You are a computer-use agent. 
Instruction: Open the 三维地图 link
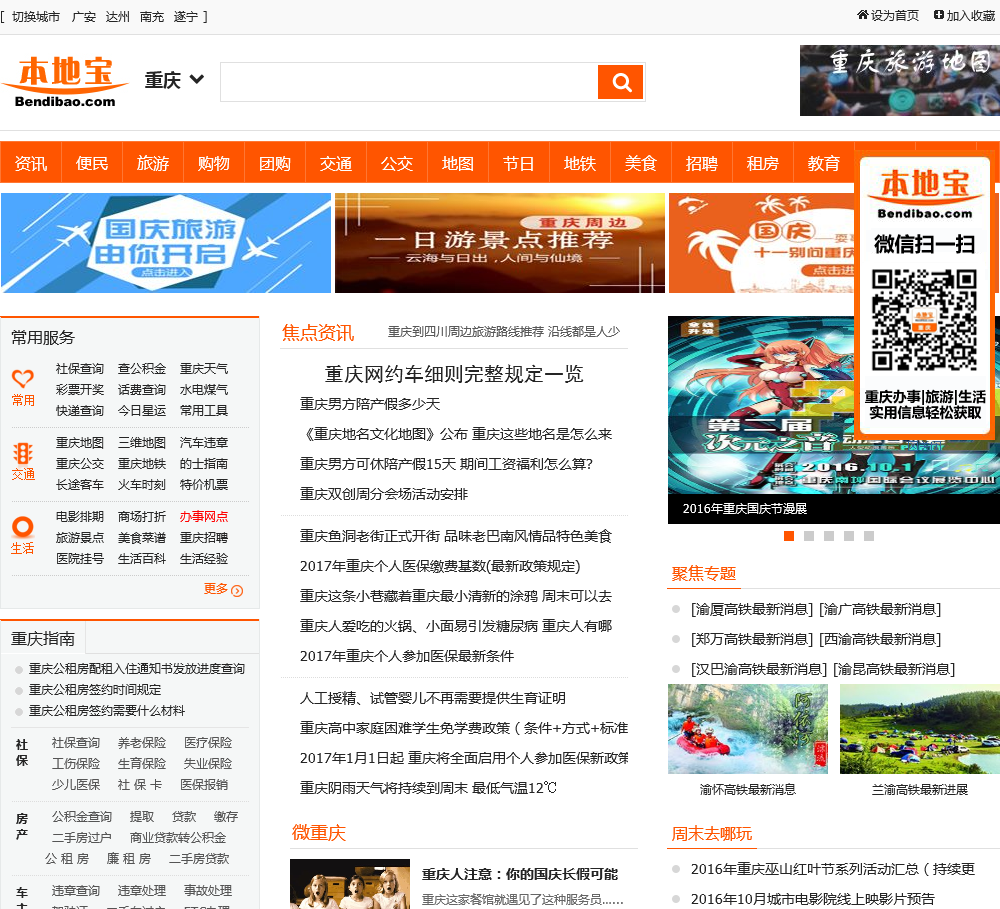pos(142,443)
